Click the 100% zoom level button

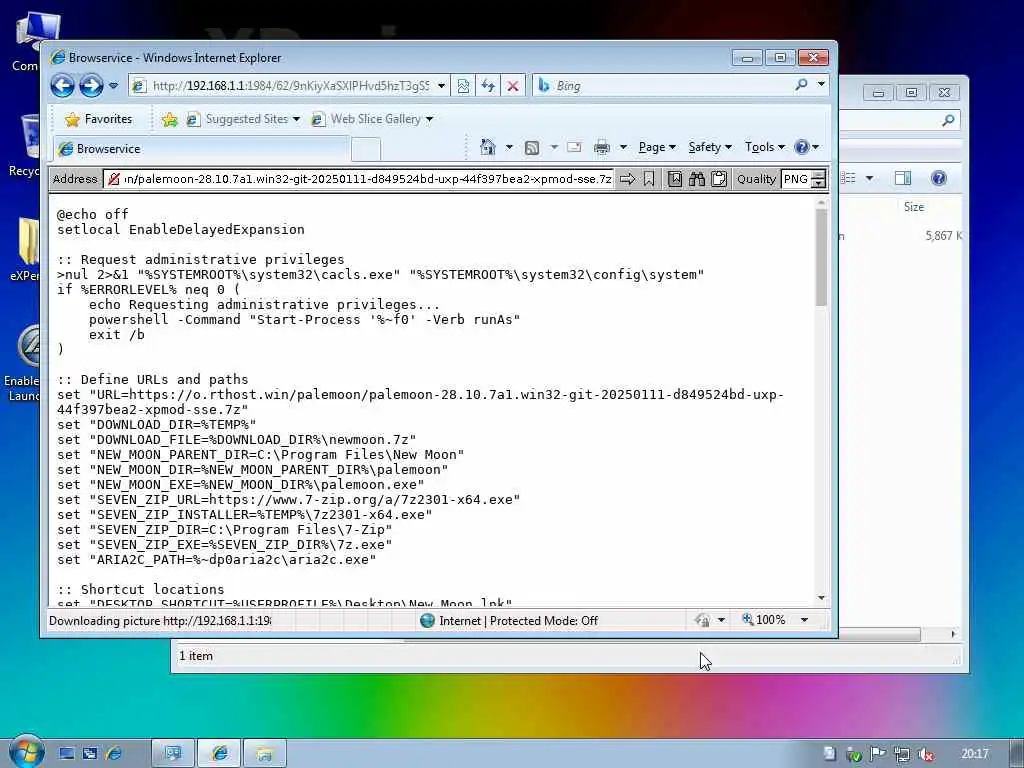click(x=763, y=619)
